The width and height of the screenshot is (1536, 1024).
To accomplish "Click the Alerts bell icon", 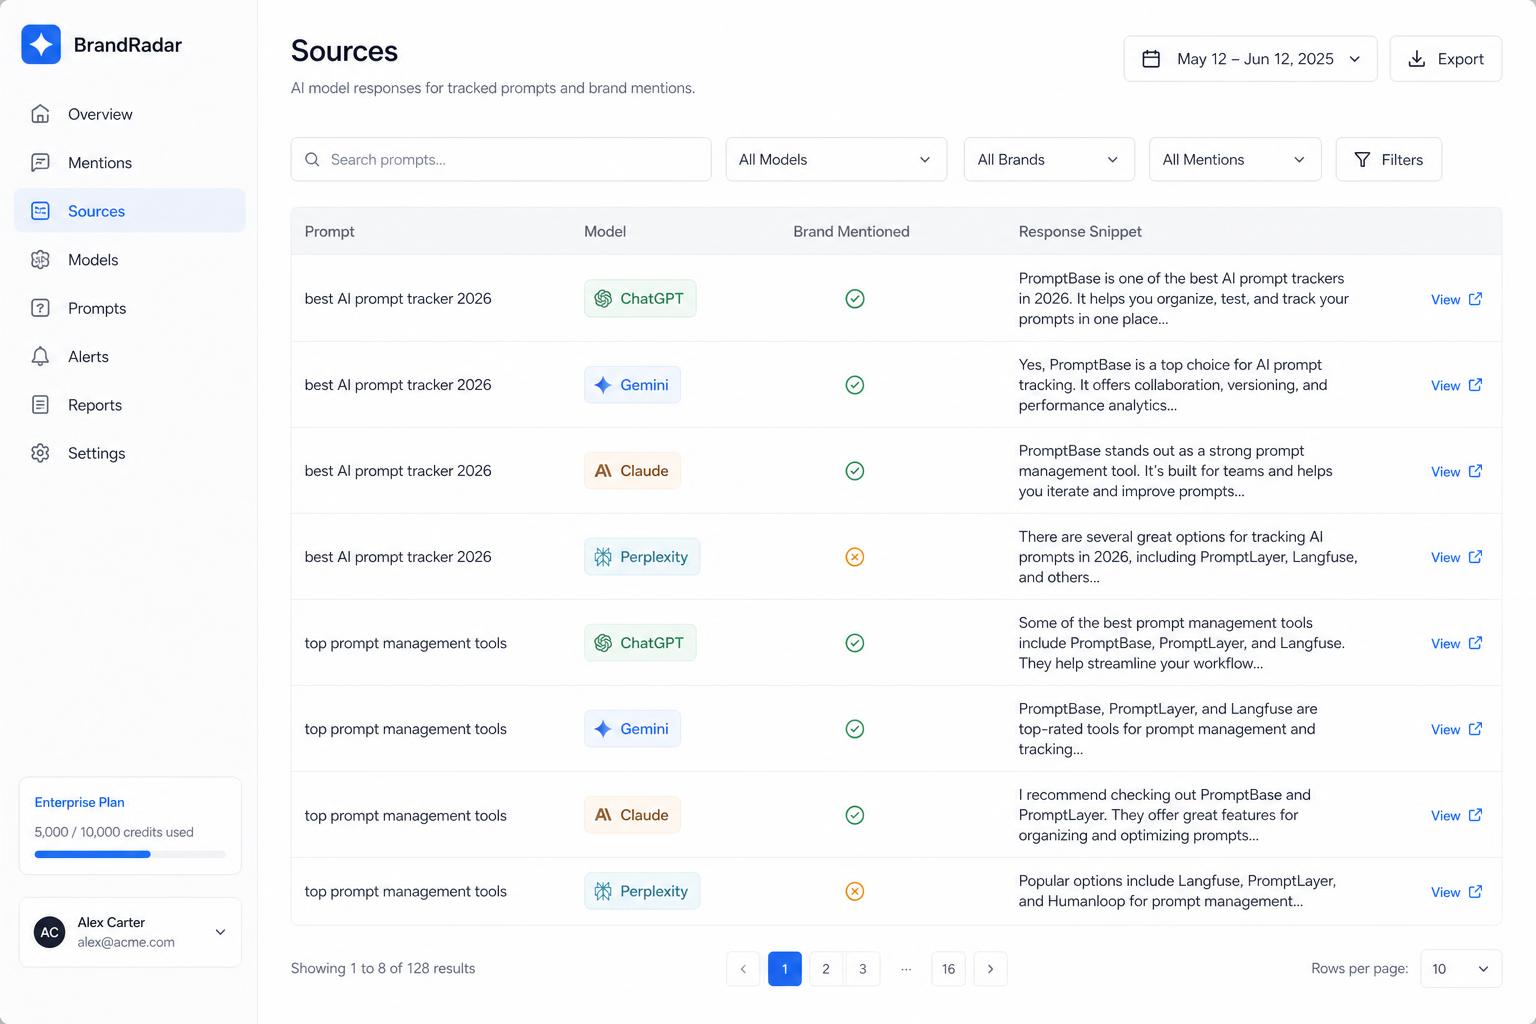I will click(40, 356).
